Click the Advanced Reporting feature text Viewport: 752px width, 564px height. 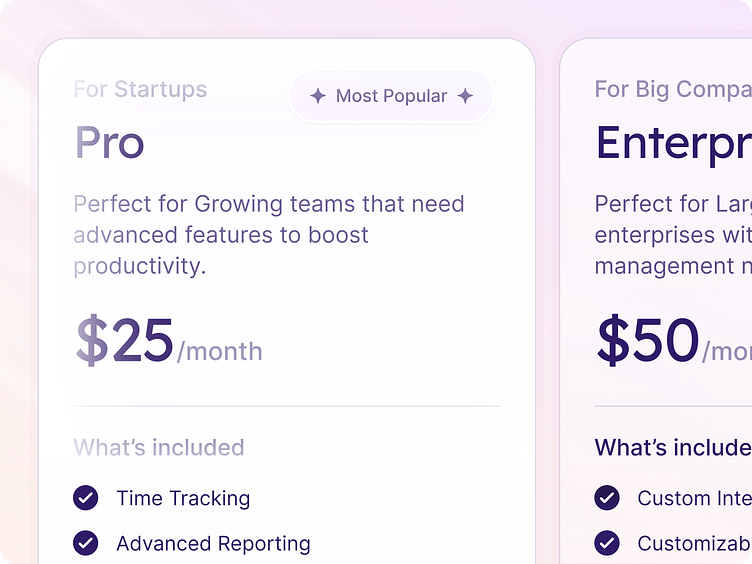[x=213, y=543]
